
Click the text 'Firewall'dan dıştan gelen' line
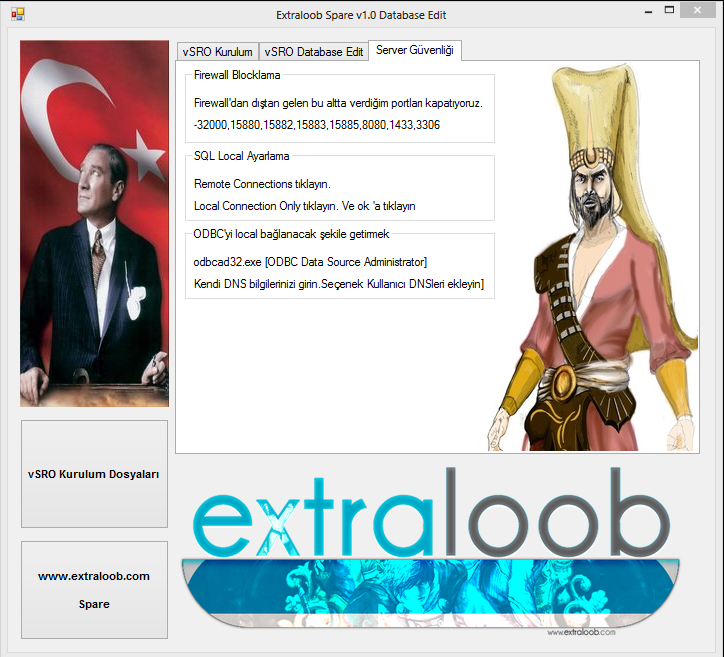click(338, 103)
